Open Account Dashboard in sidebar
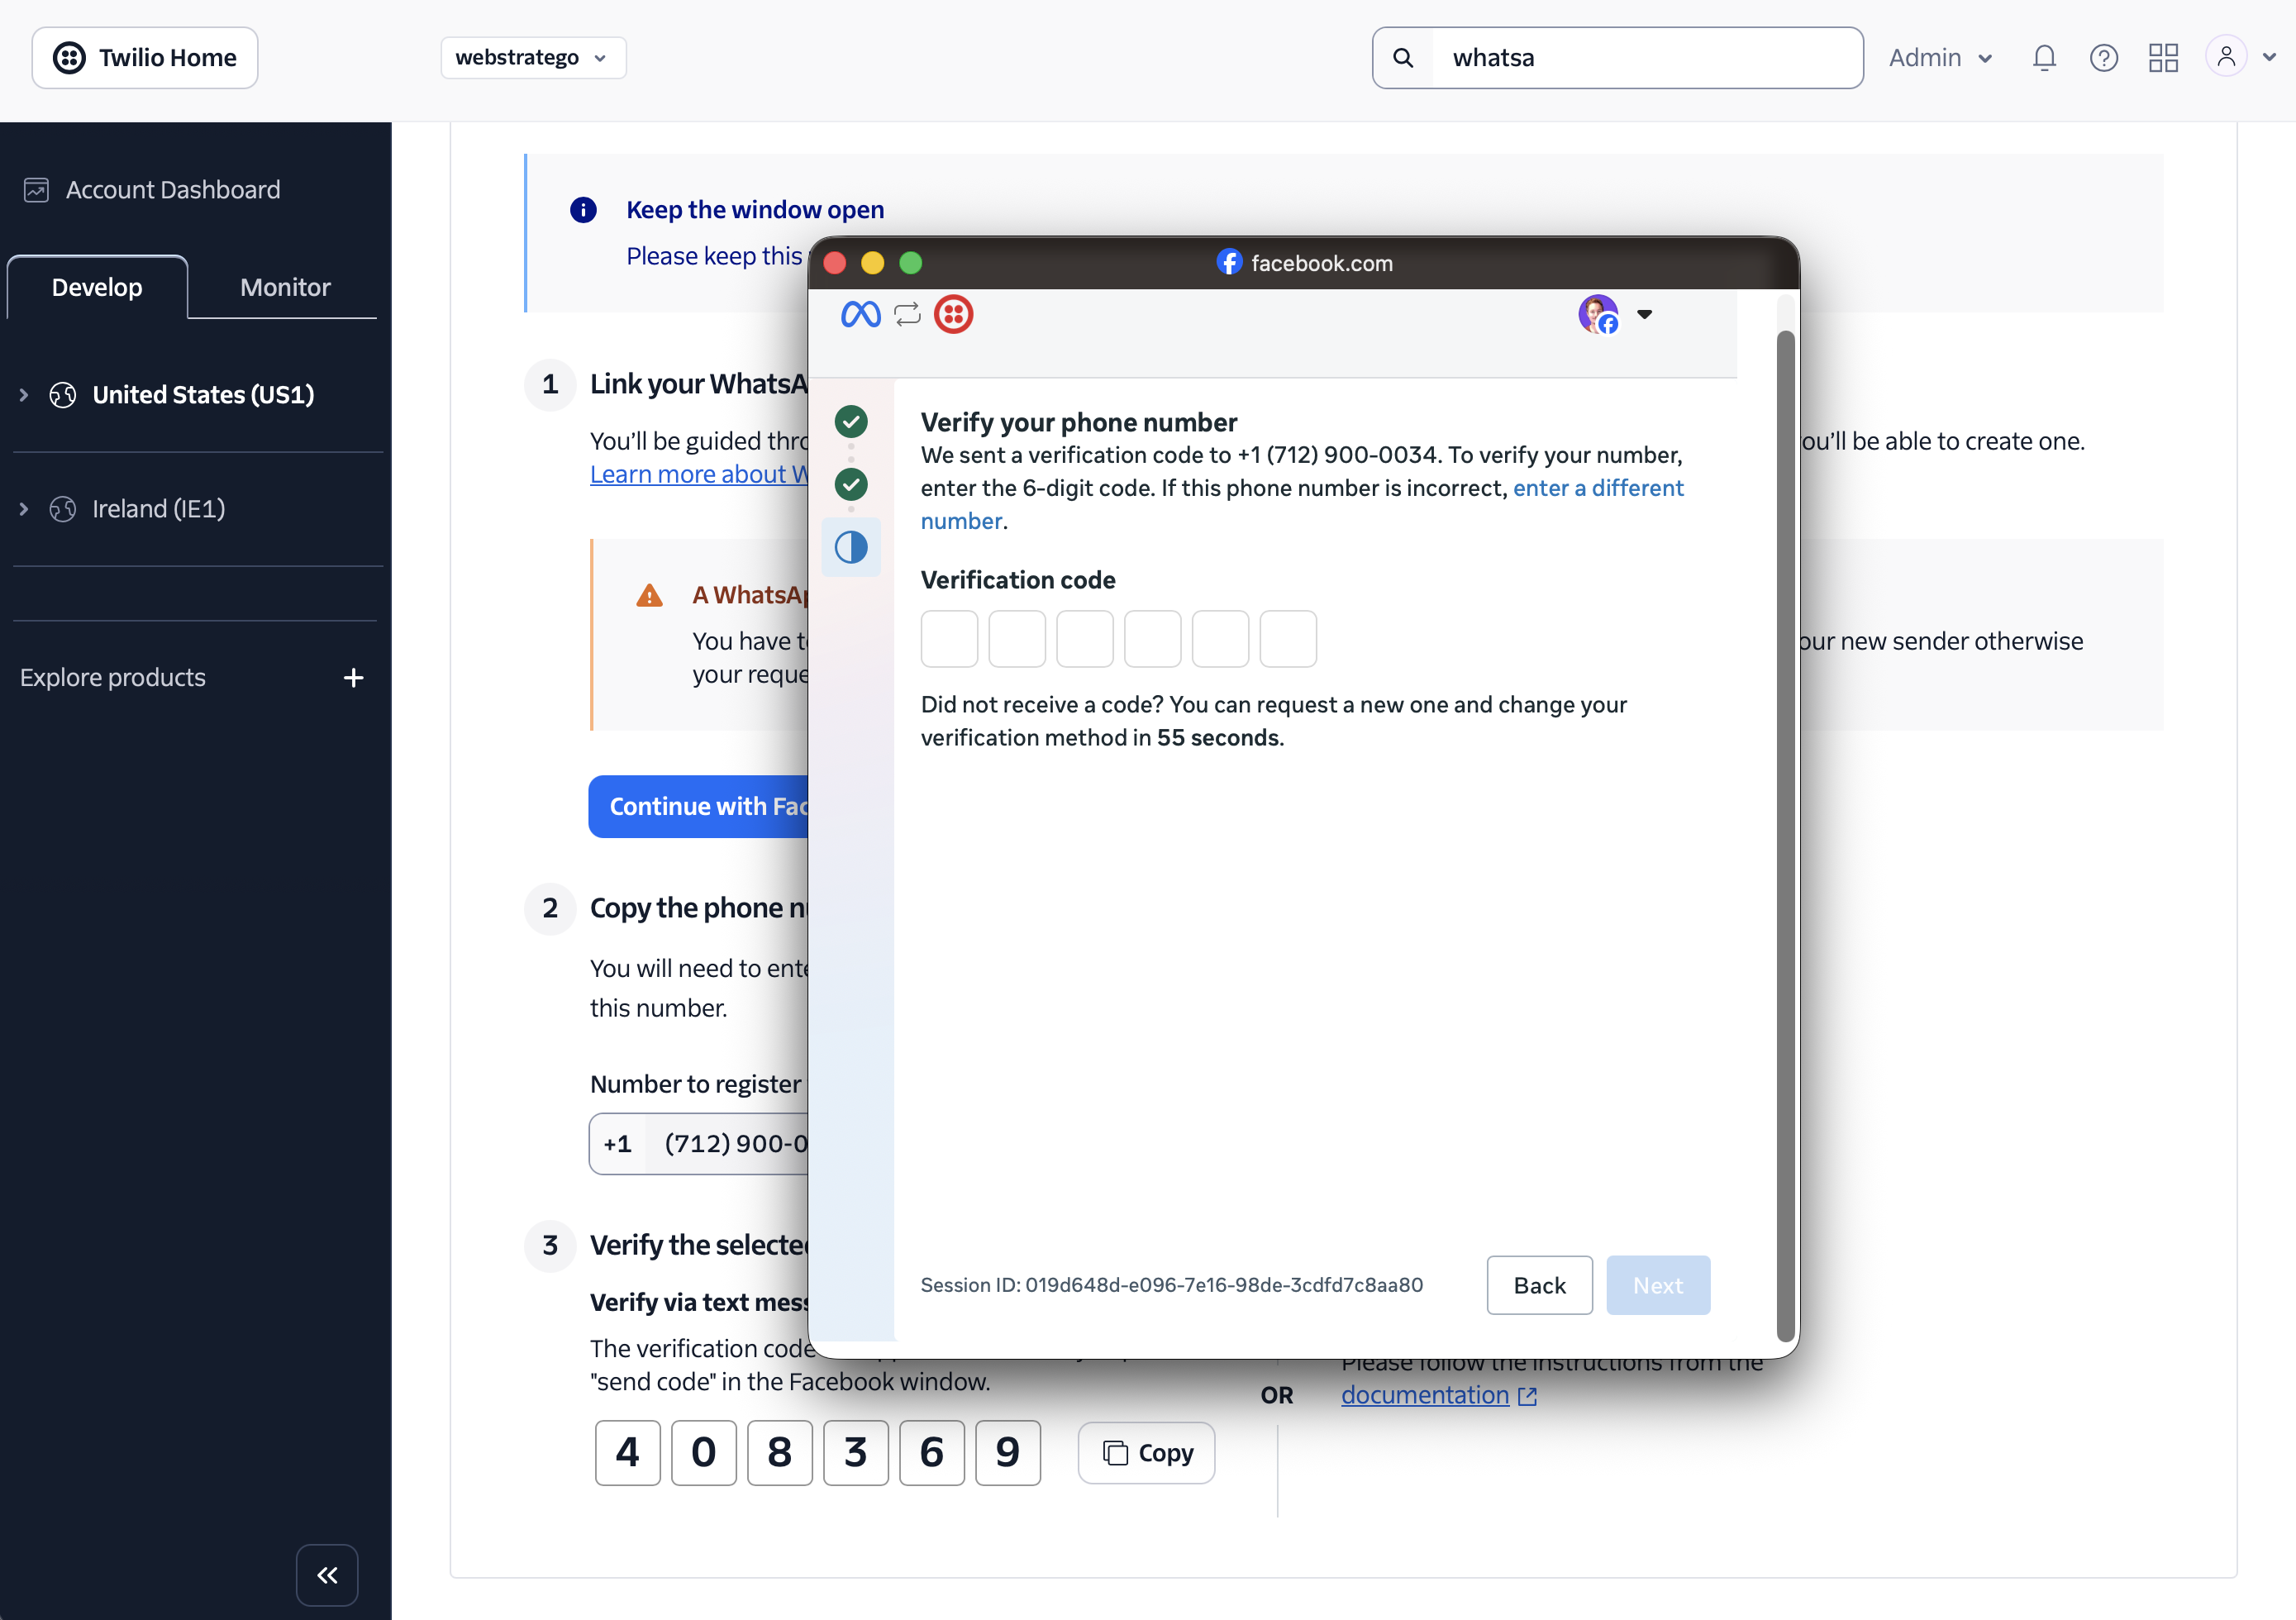Viewport: 2296px width, 1620px height. (x=173, y=190)
